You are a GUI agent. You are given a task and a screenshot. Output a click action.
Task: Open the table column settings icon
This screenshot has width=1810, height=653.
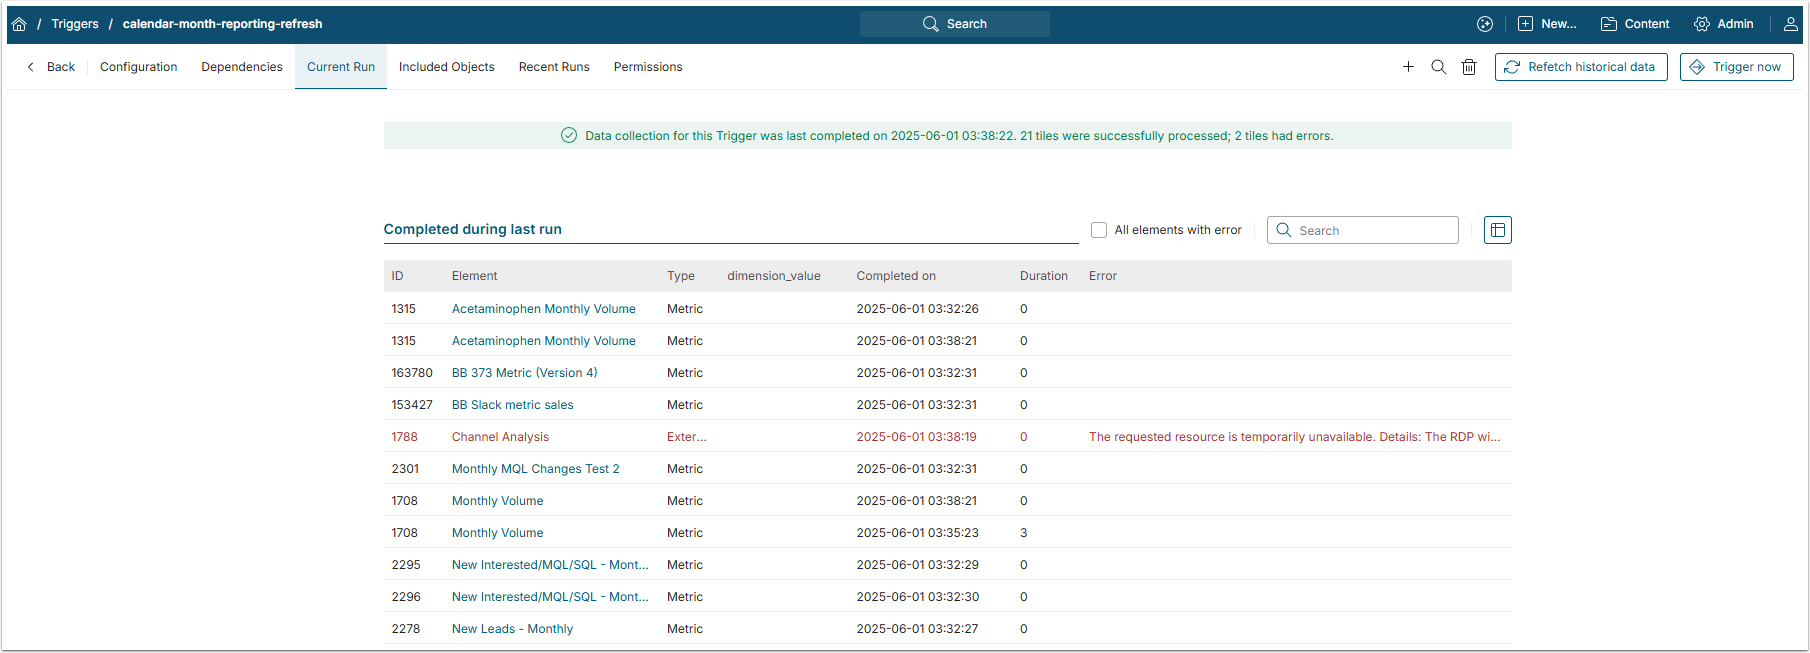[1497, 230]
